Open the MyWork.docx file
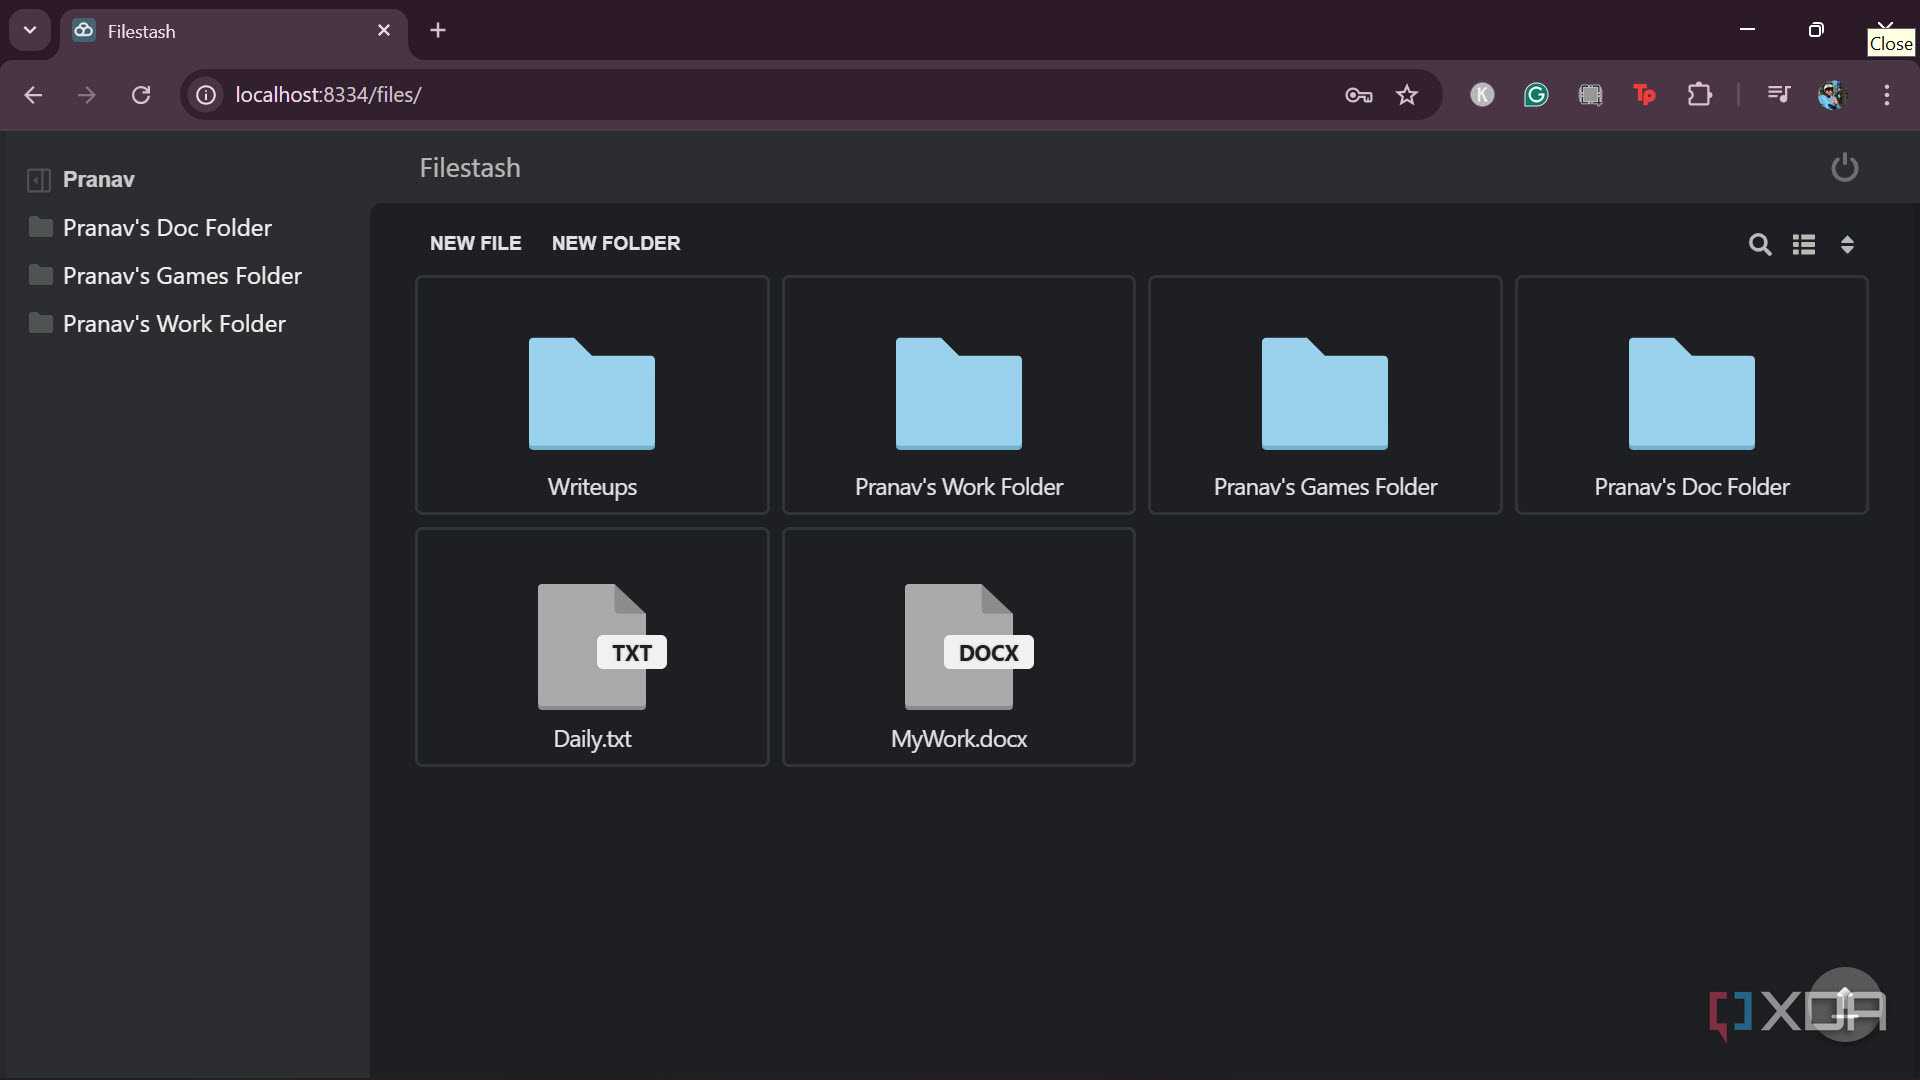Viewport: 1920px width, 1080px height. click(x=958, y=647)
